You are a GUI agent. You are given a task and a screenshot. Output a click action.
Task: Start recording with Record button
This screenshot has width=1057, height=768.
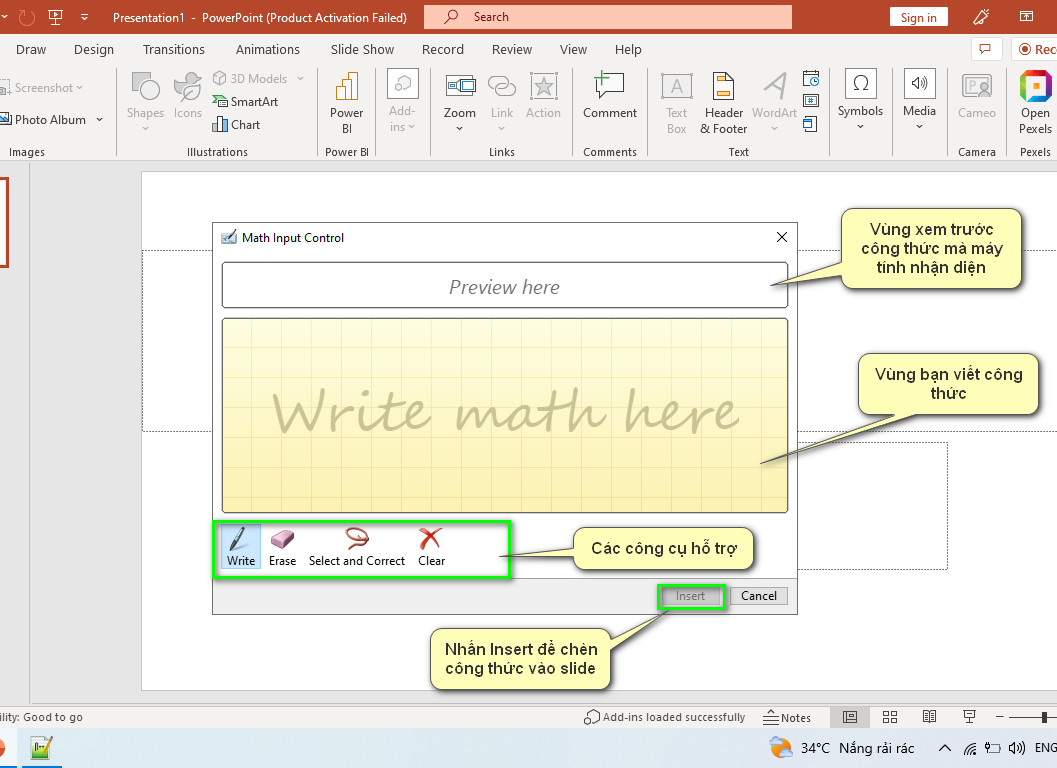coord(1035,49)
